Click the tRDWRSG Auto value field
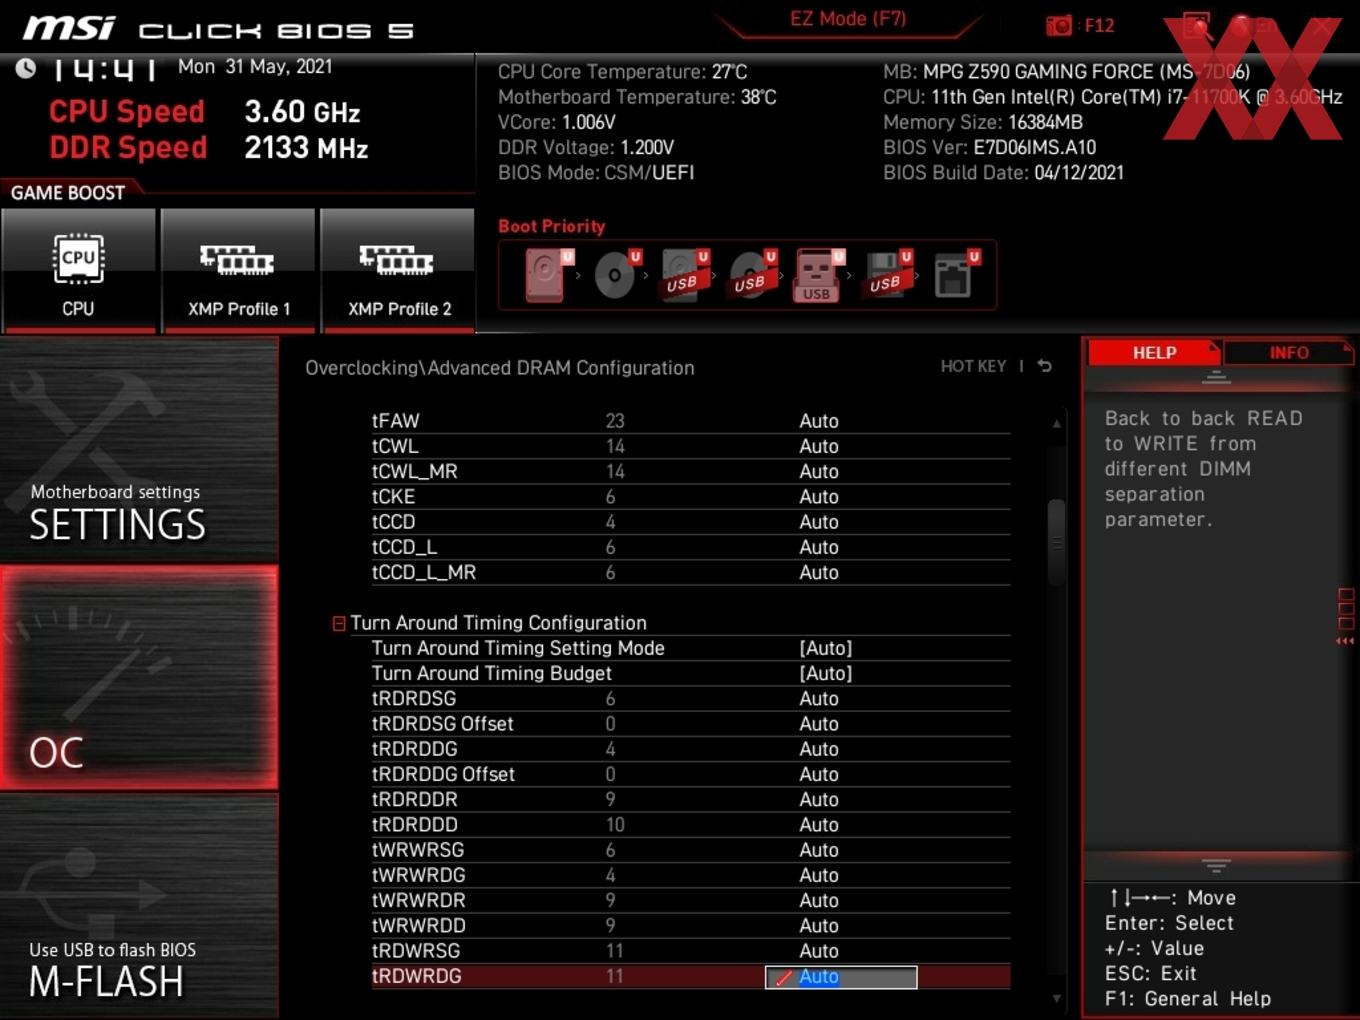Image resolution: width=1360 pixels, height=1020 pixels. coord(819,951)
